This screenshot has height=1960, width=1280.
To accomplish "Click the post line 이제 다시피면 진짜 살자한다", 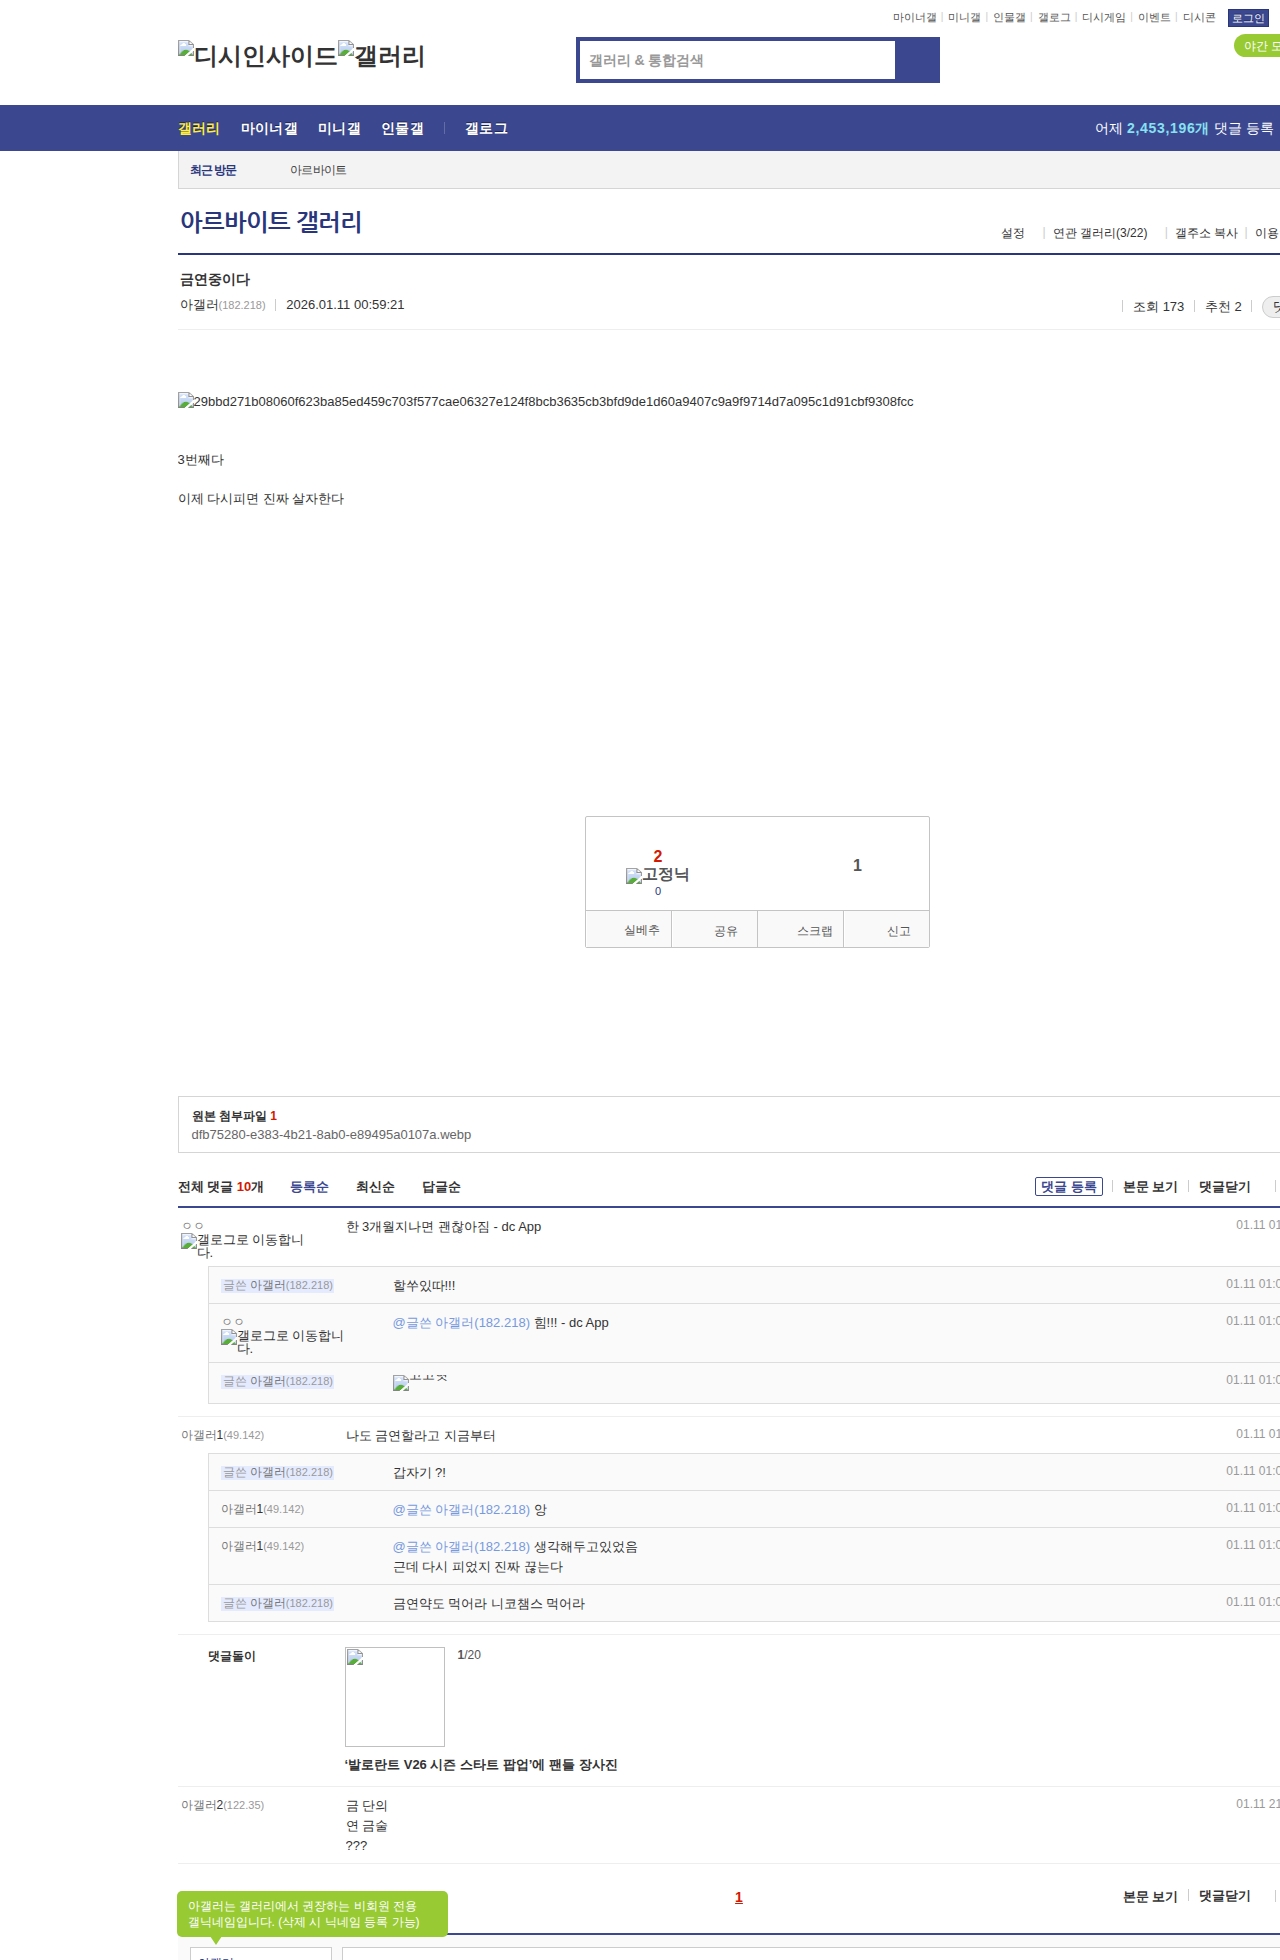I will tap(261, 498).
